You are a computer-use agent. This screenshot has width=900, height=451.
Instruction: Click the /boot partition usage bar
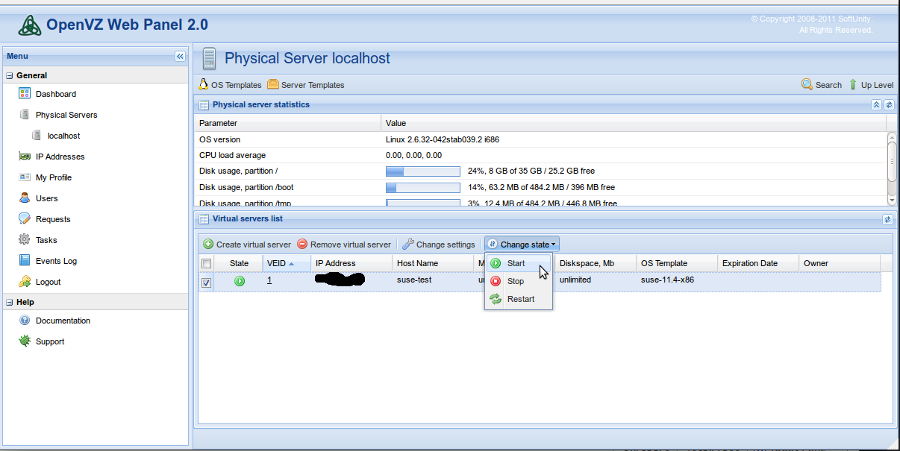tap(423, 187)
